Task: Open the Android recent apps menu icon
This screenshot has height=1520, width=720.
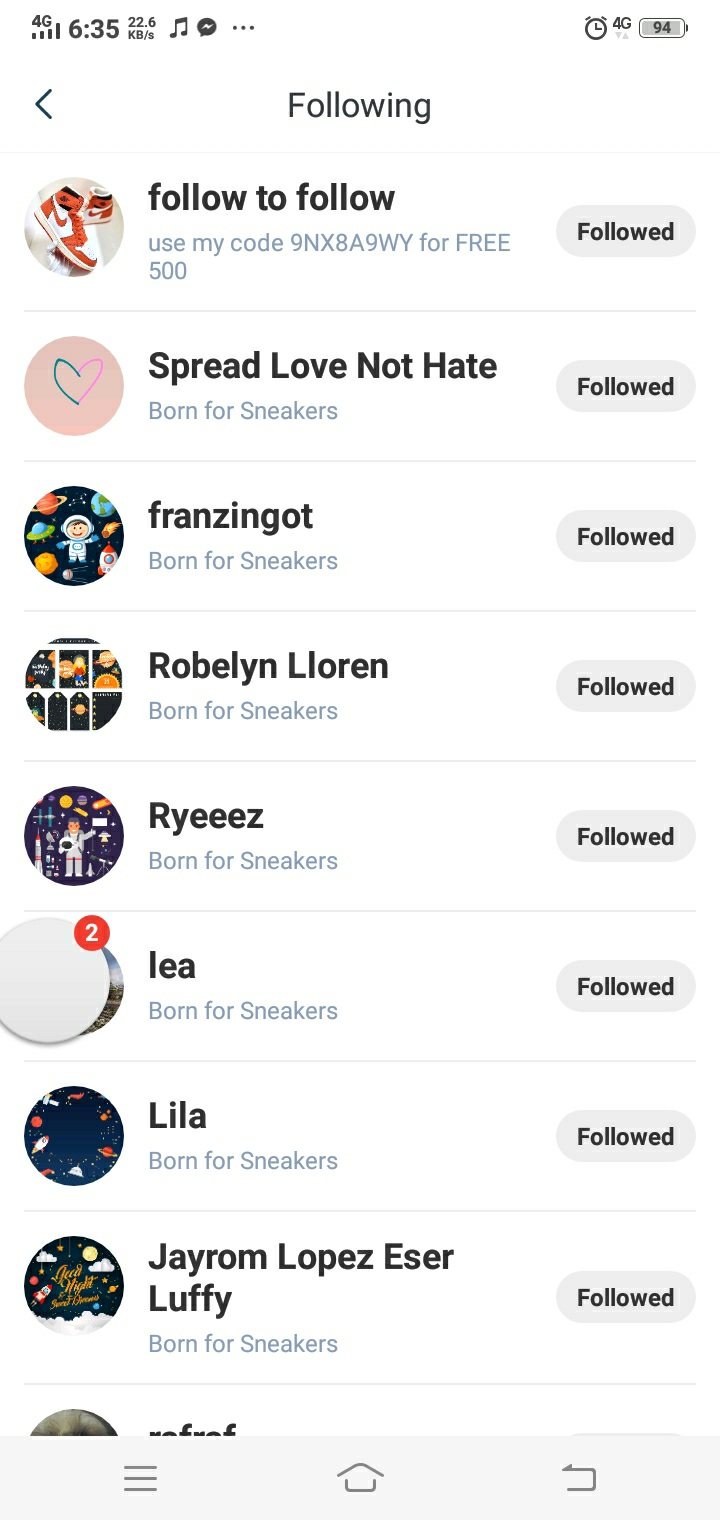Action: pyautogui.click(x=140, y=1478)
